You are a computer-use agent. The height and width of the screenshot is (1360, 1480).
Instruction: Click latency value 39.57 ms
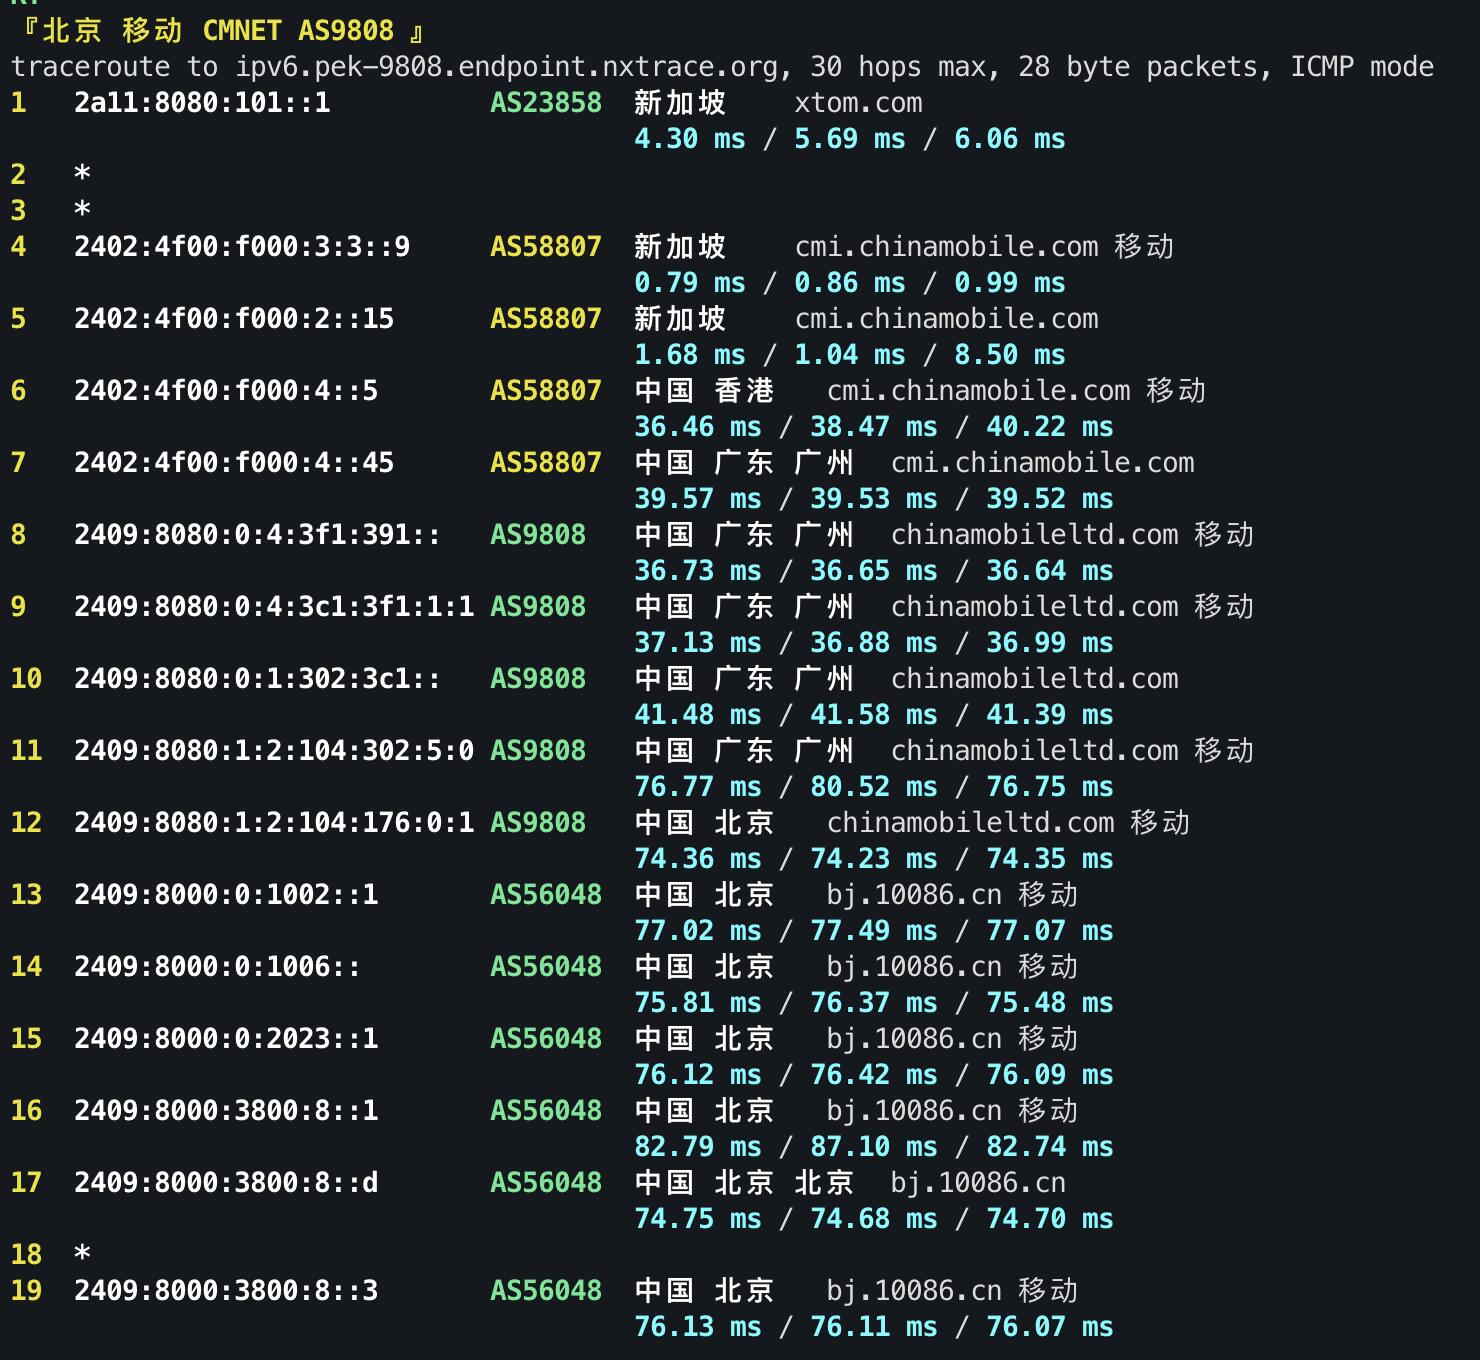698,499
